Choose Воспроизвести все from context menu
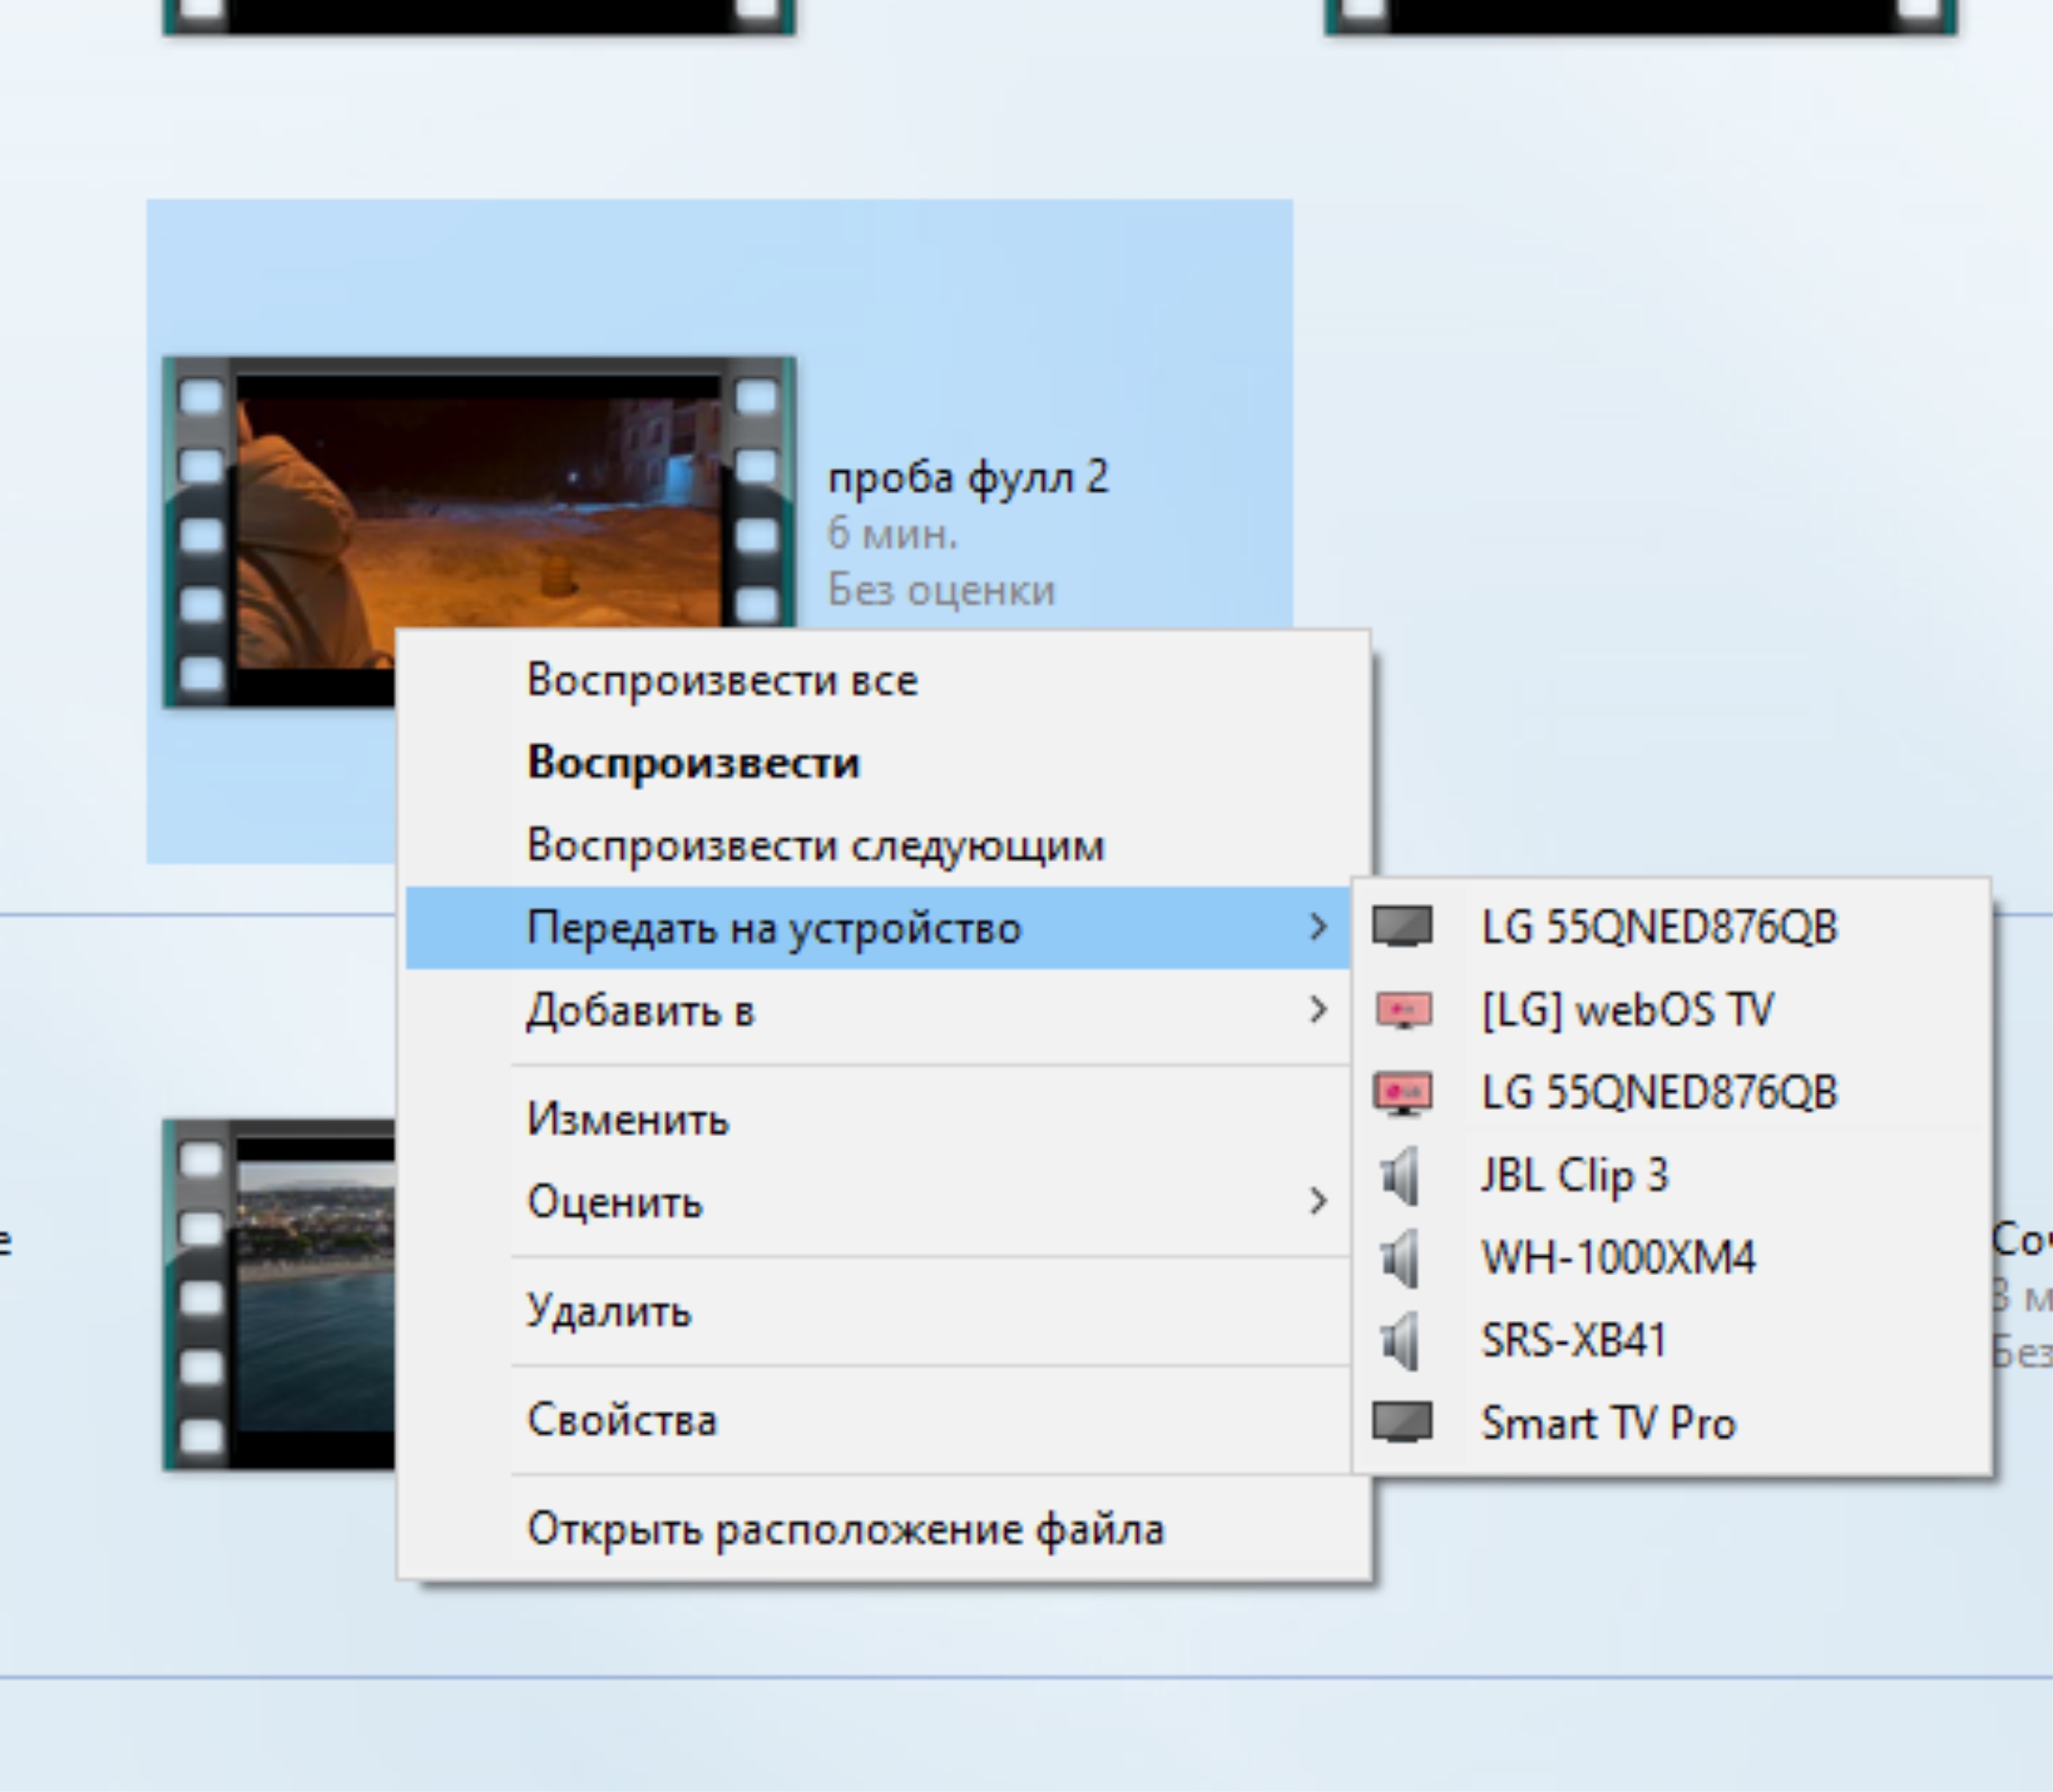 click(722, 681)
